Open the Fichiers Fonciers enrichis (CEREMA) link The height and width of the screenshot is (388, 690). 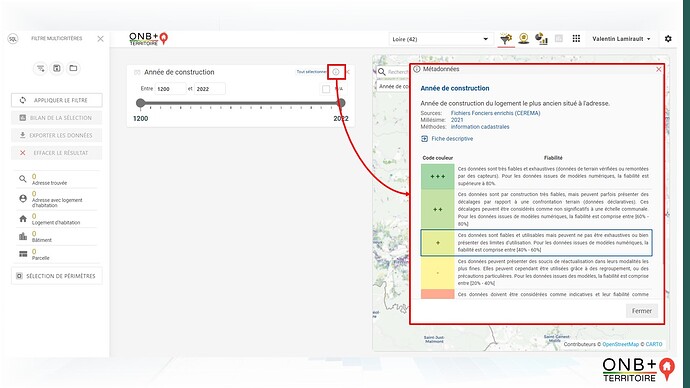(495, 113)
